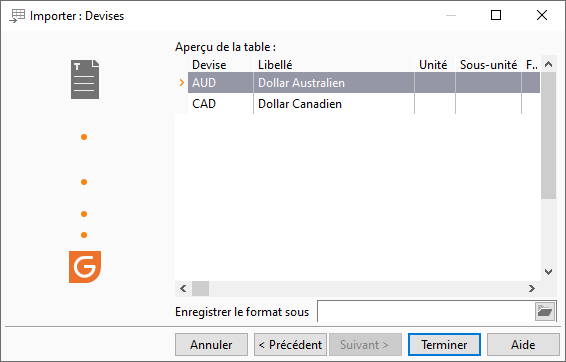Viewport: 566px width, 362px height.
Task: Click the Enregistrer le format sous input field
Action: (426, 311)
